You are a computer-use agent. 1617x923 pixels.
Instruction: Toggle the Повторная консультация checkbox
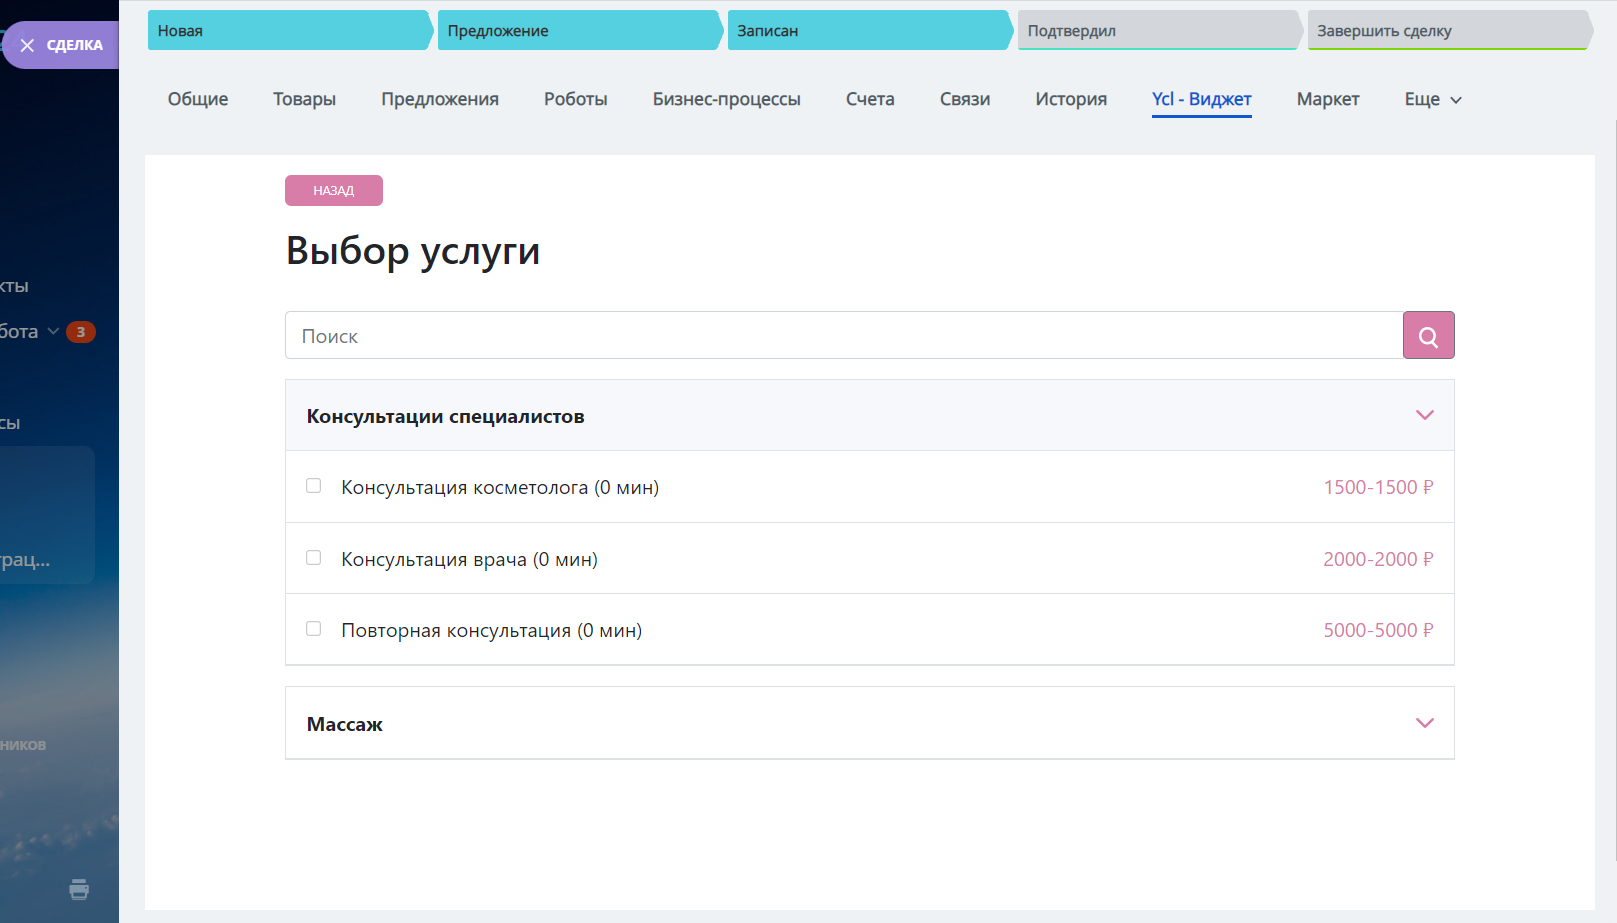[x=314, y=629]
